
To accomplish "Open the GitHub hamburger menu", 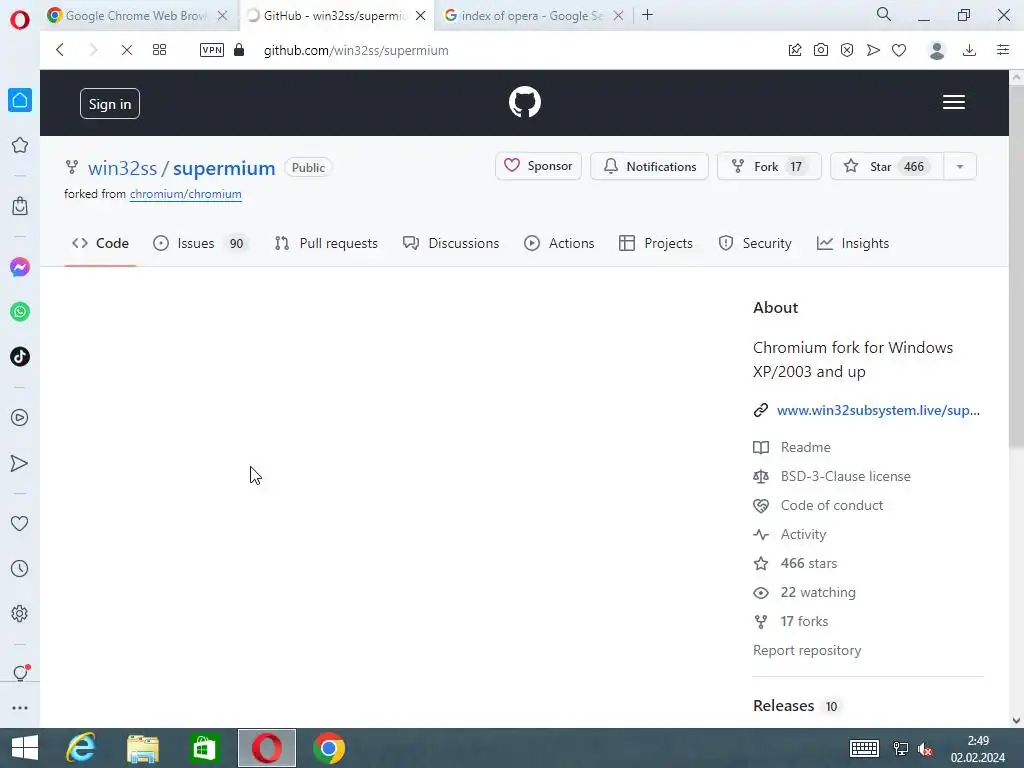I will (x=953, y=102).
